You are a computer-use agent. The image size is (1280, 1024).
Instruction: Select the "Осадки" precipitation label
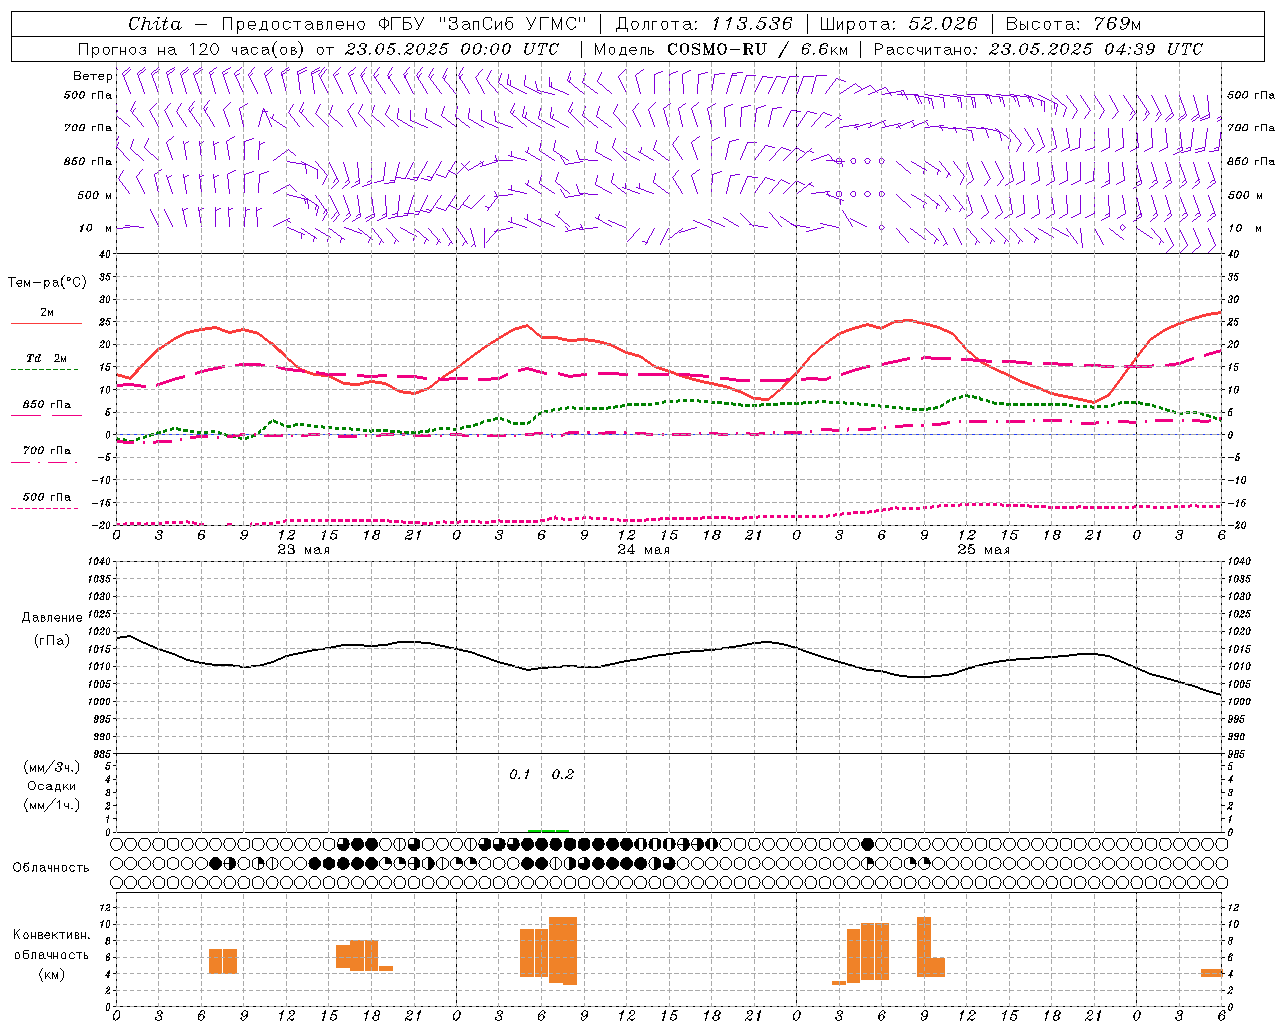tap(52, 786)
